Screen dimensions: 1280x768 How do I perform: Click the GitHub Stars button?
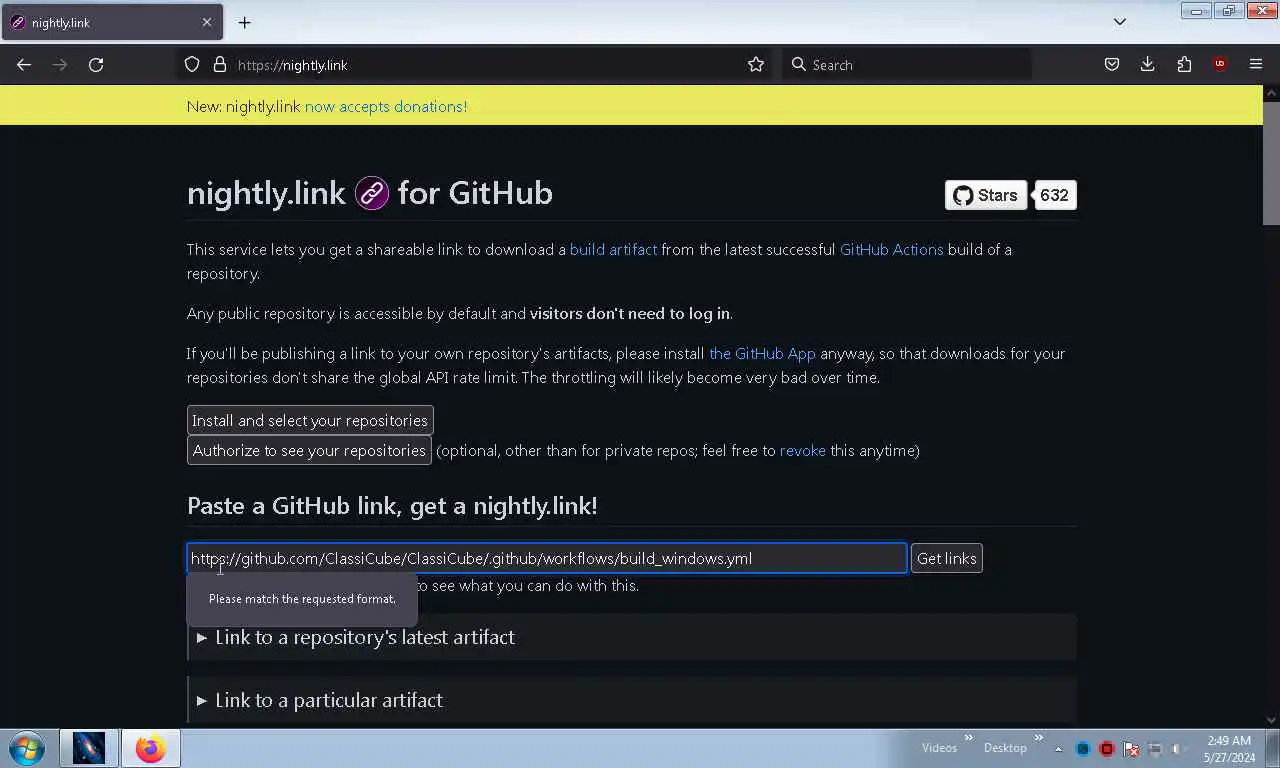tap(986, 195)
